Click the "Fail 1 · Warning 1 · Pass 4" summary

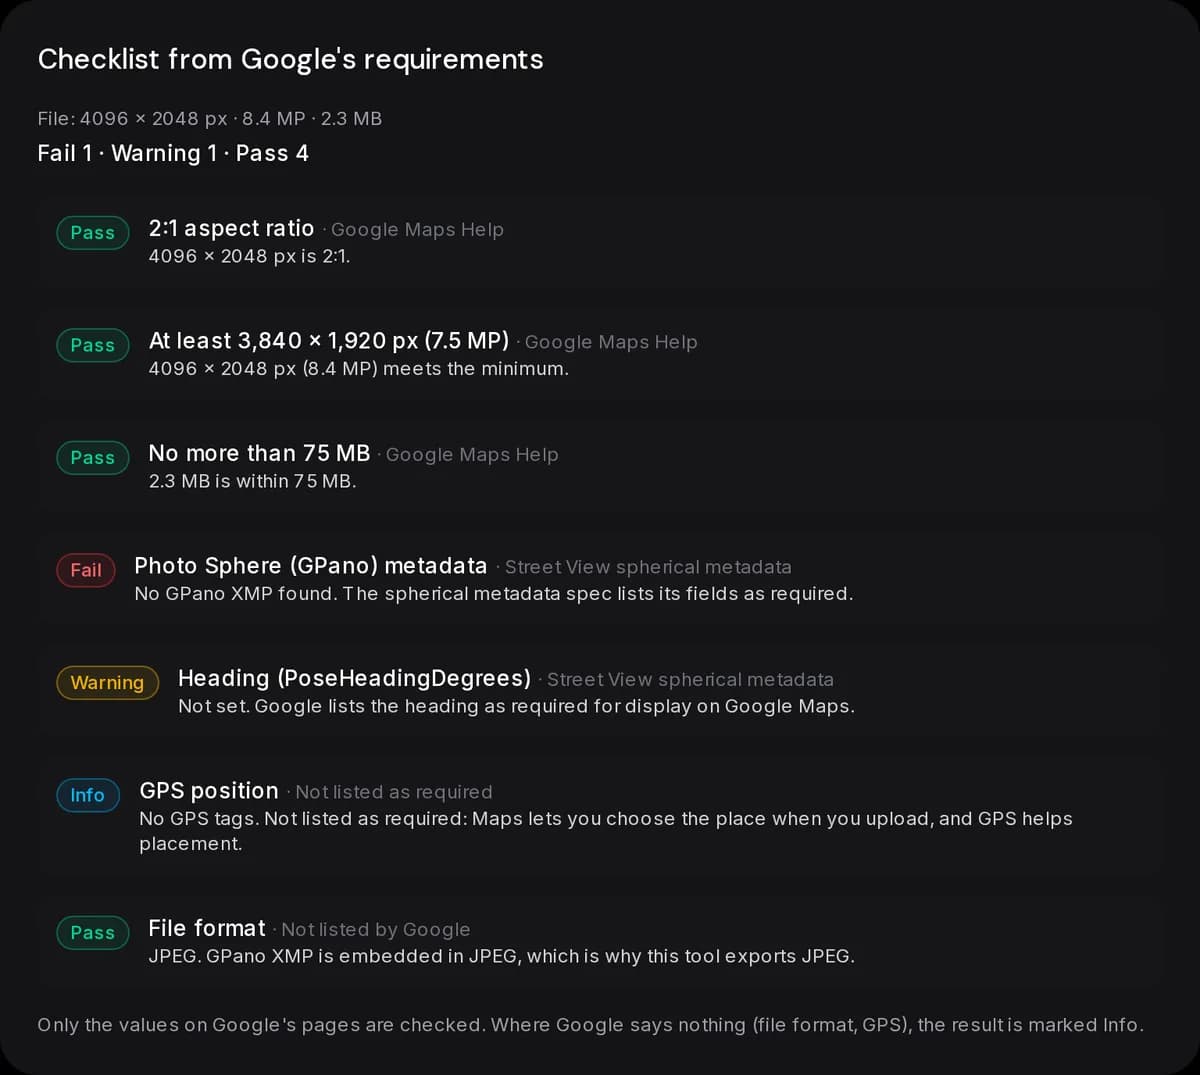coord(173,153)
